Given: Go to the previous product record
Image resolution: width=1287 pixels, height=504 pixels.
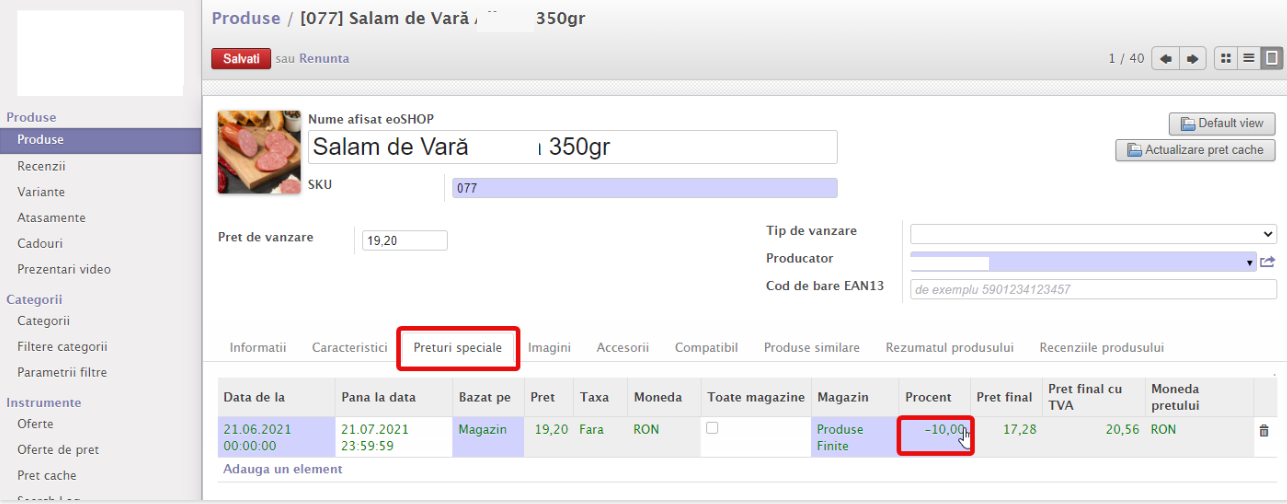Looking at the screenshot, I should point(1165,59).
